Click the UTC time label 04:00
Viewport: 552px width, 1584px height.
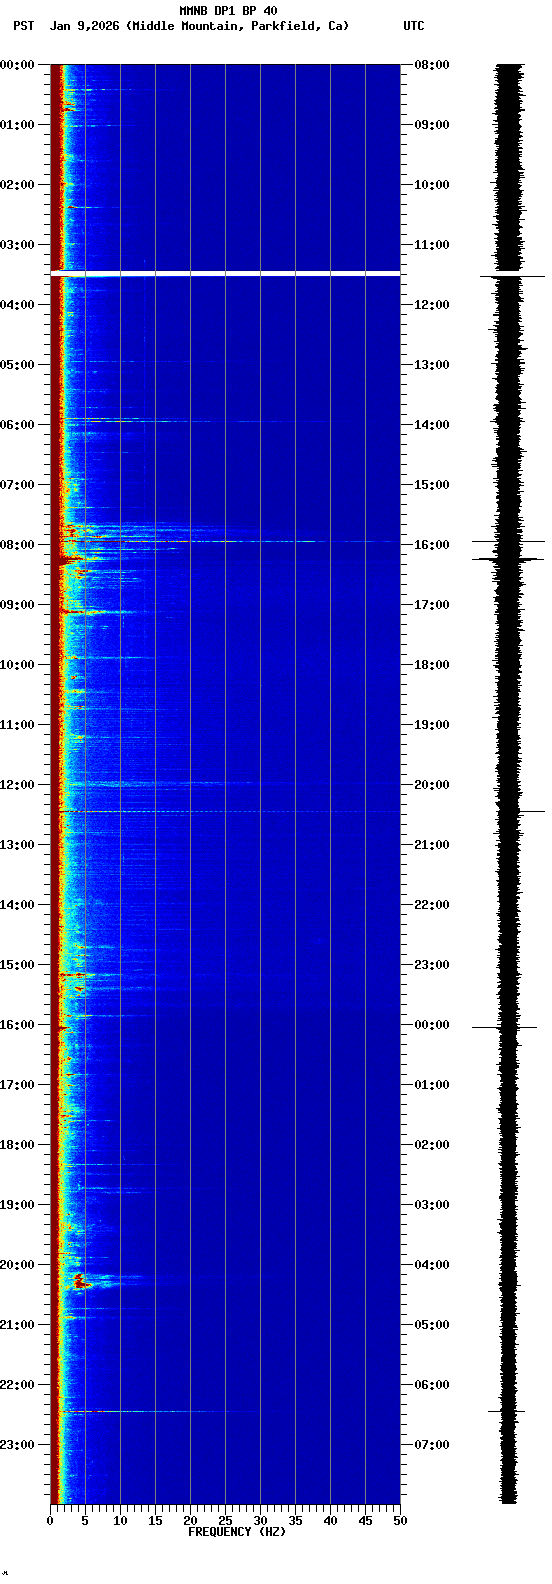[432, 1265]
